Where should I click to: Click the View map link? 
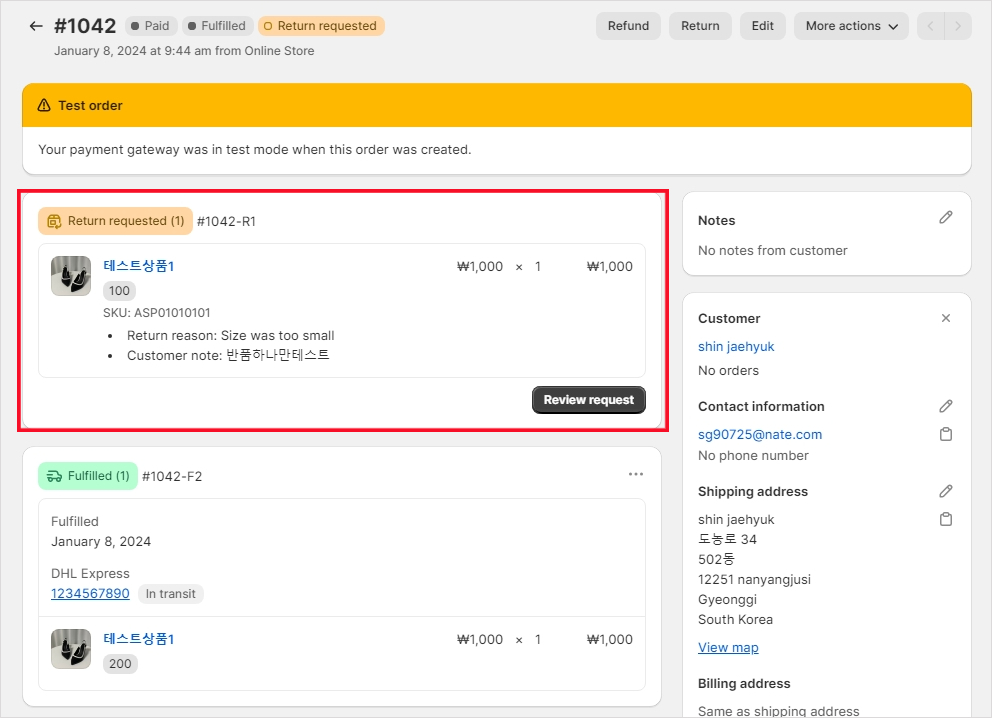[x=728, y=647]
